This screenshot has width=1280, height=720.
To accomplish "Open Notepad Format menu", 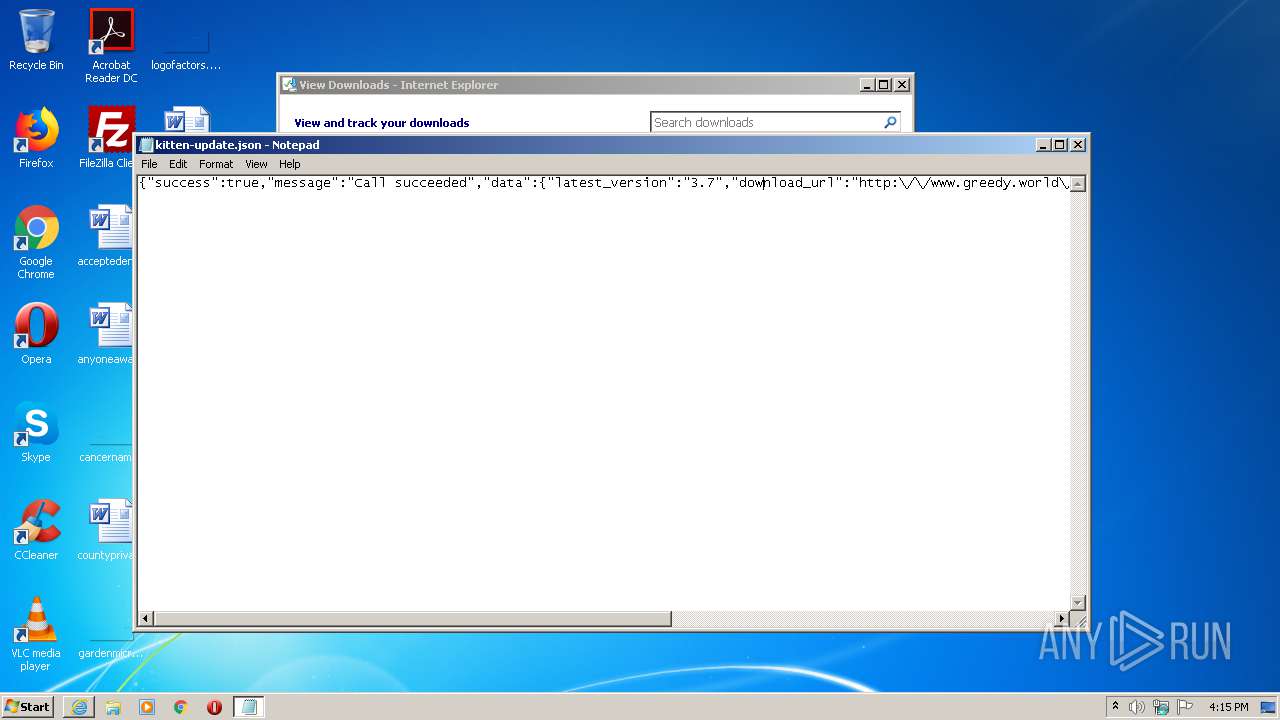I will pyautogui.click(x=216, y=164).
